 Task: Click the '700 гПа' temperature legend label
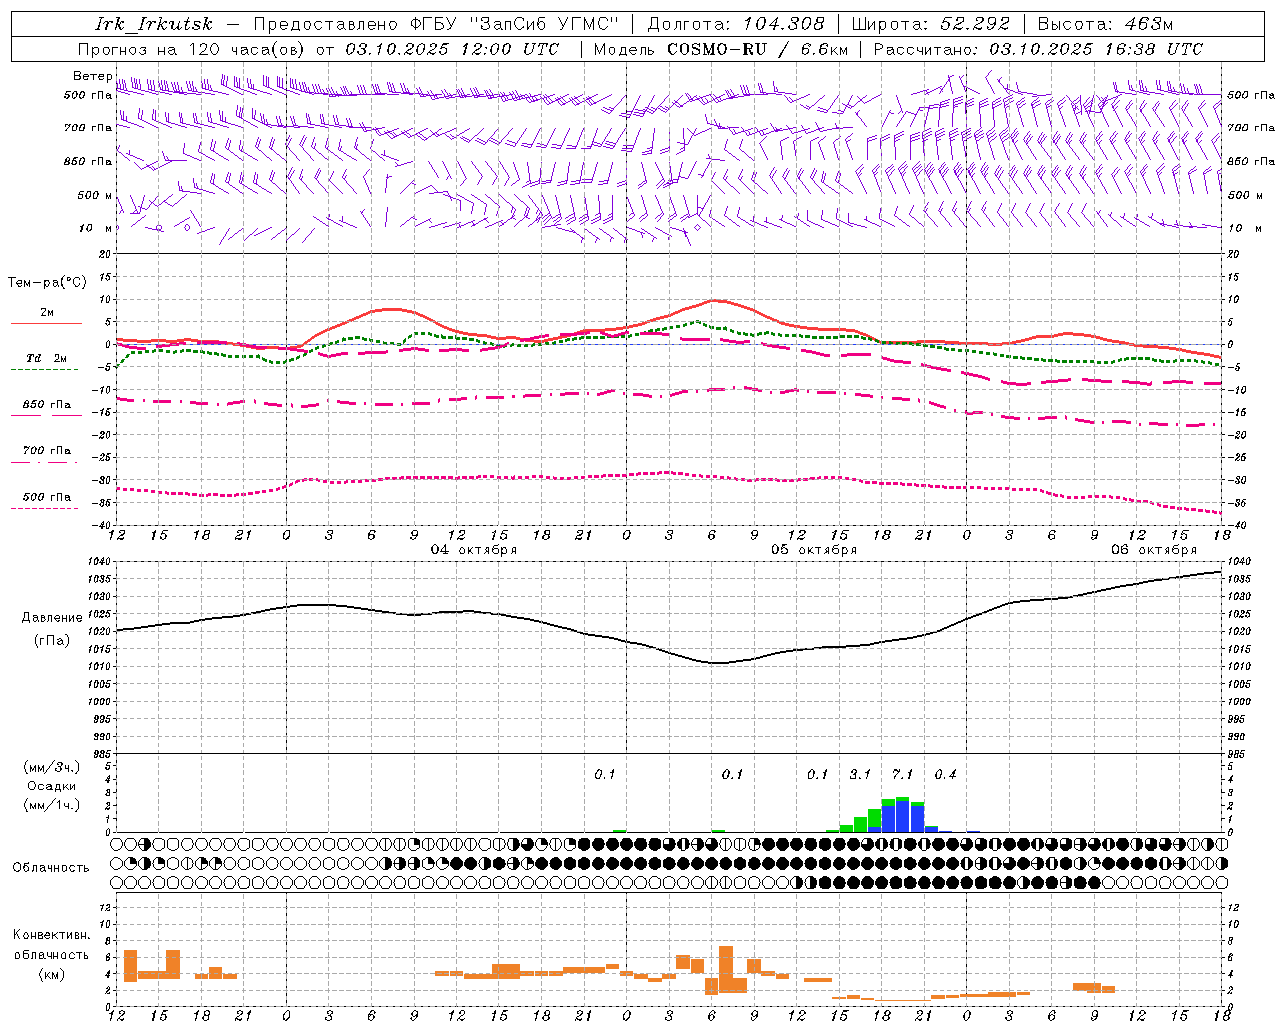[x=47, y=451]
